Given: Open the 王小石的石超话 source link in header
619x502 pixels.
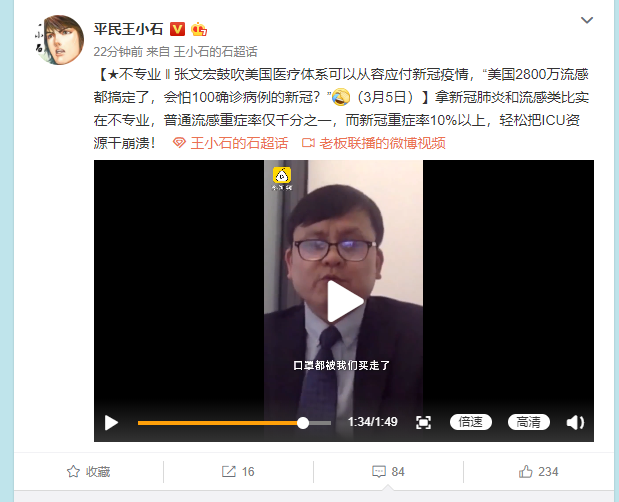Looking at the screenshot, I should [x=216, y=52].
